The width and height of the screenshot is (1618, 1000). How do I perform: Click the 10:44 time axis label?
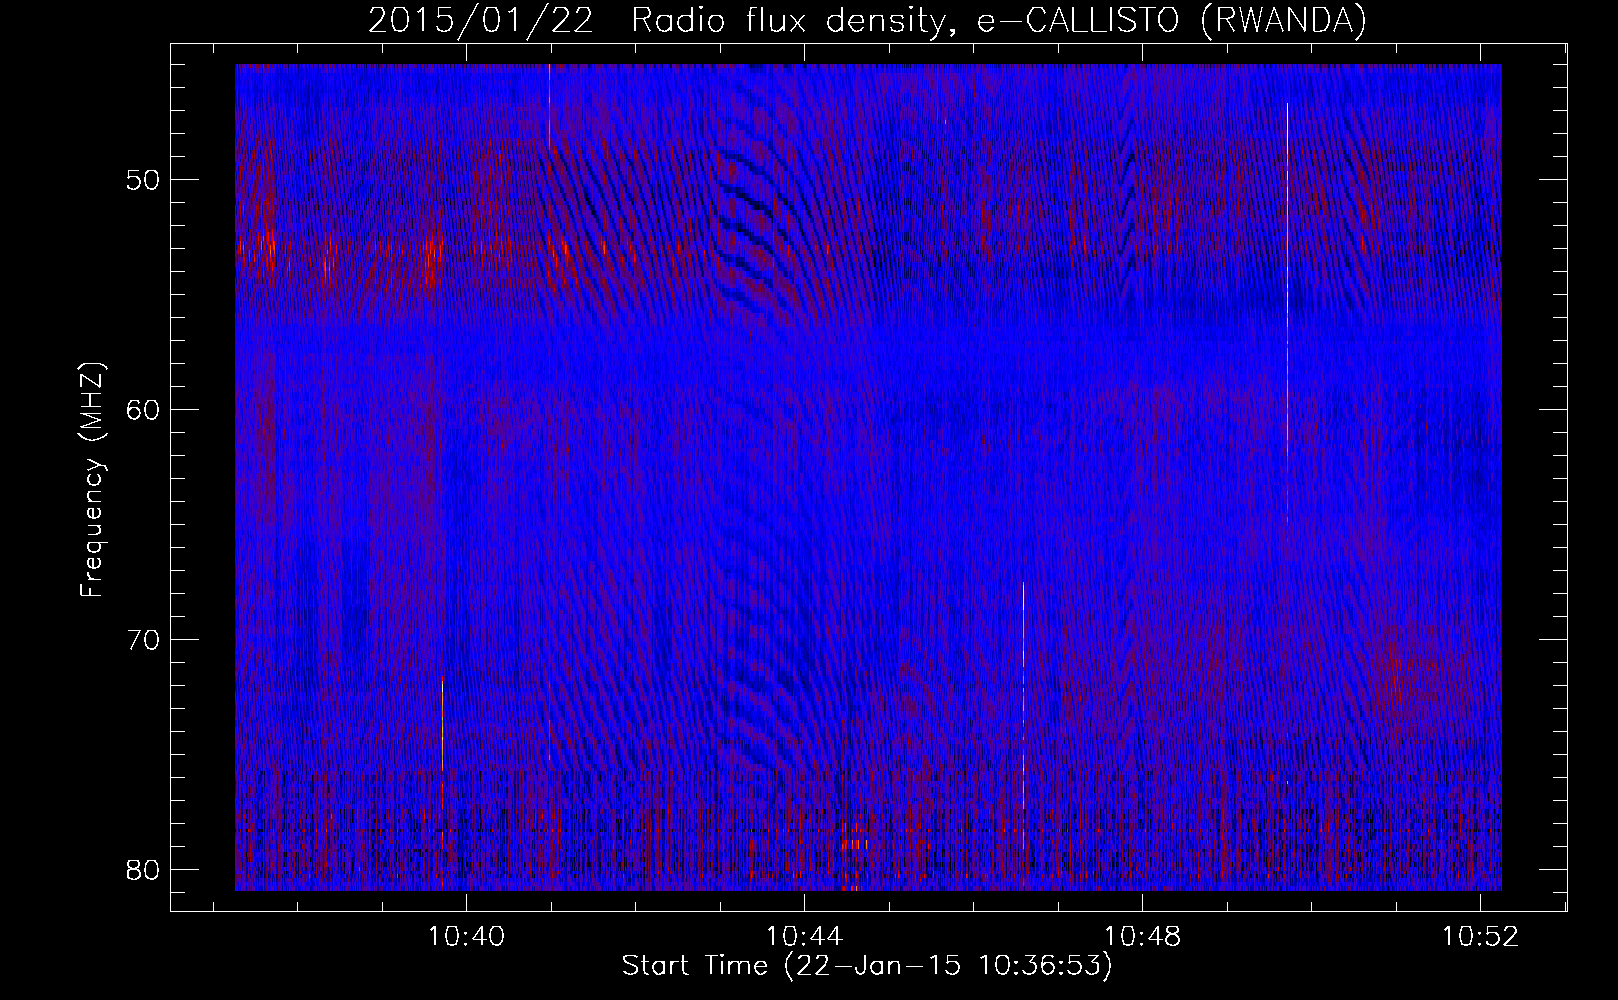pyautogui.click(x=804, y=937)
